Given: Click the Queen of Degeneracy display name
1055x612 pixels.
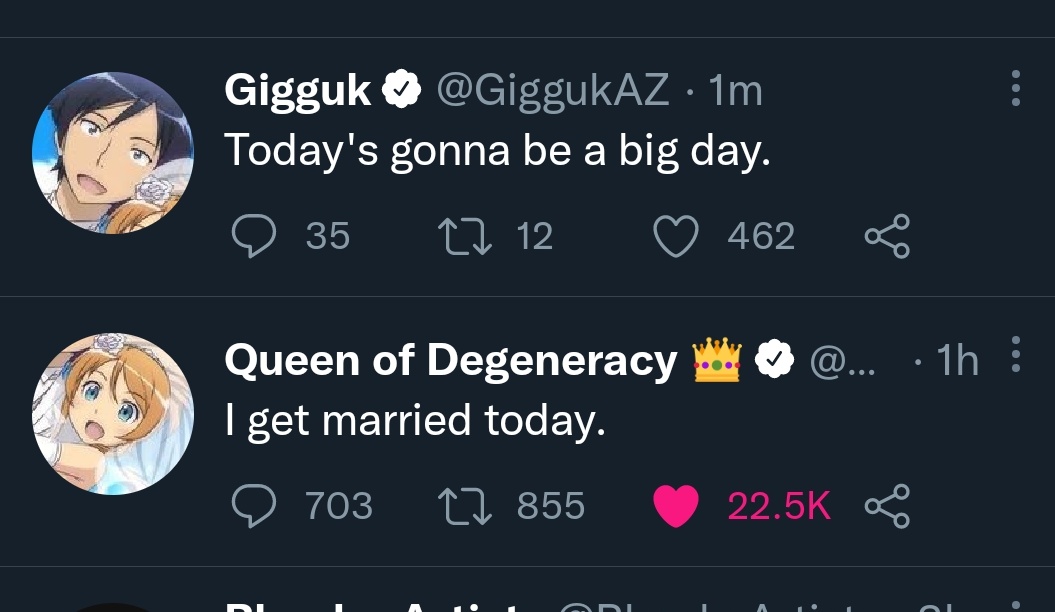Looking at the screenshot, I should coord(450,361).
